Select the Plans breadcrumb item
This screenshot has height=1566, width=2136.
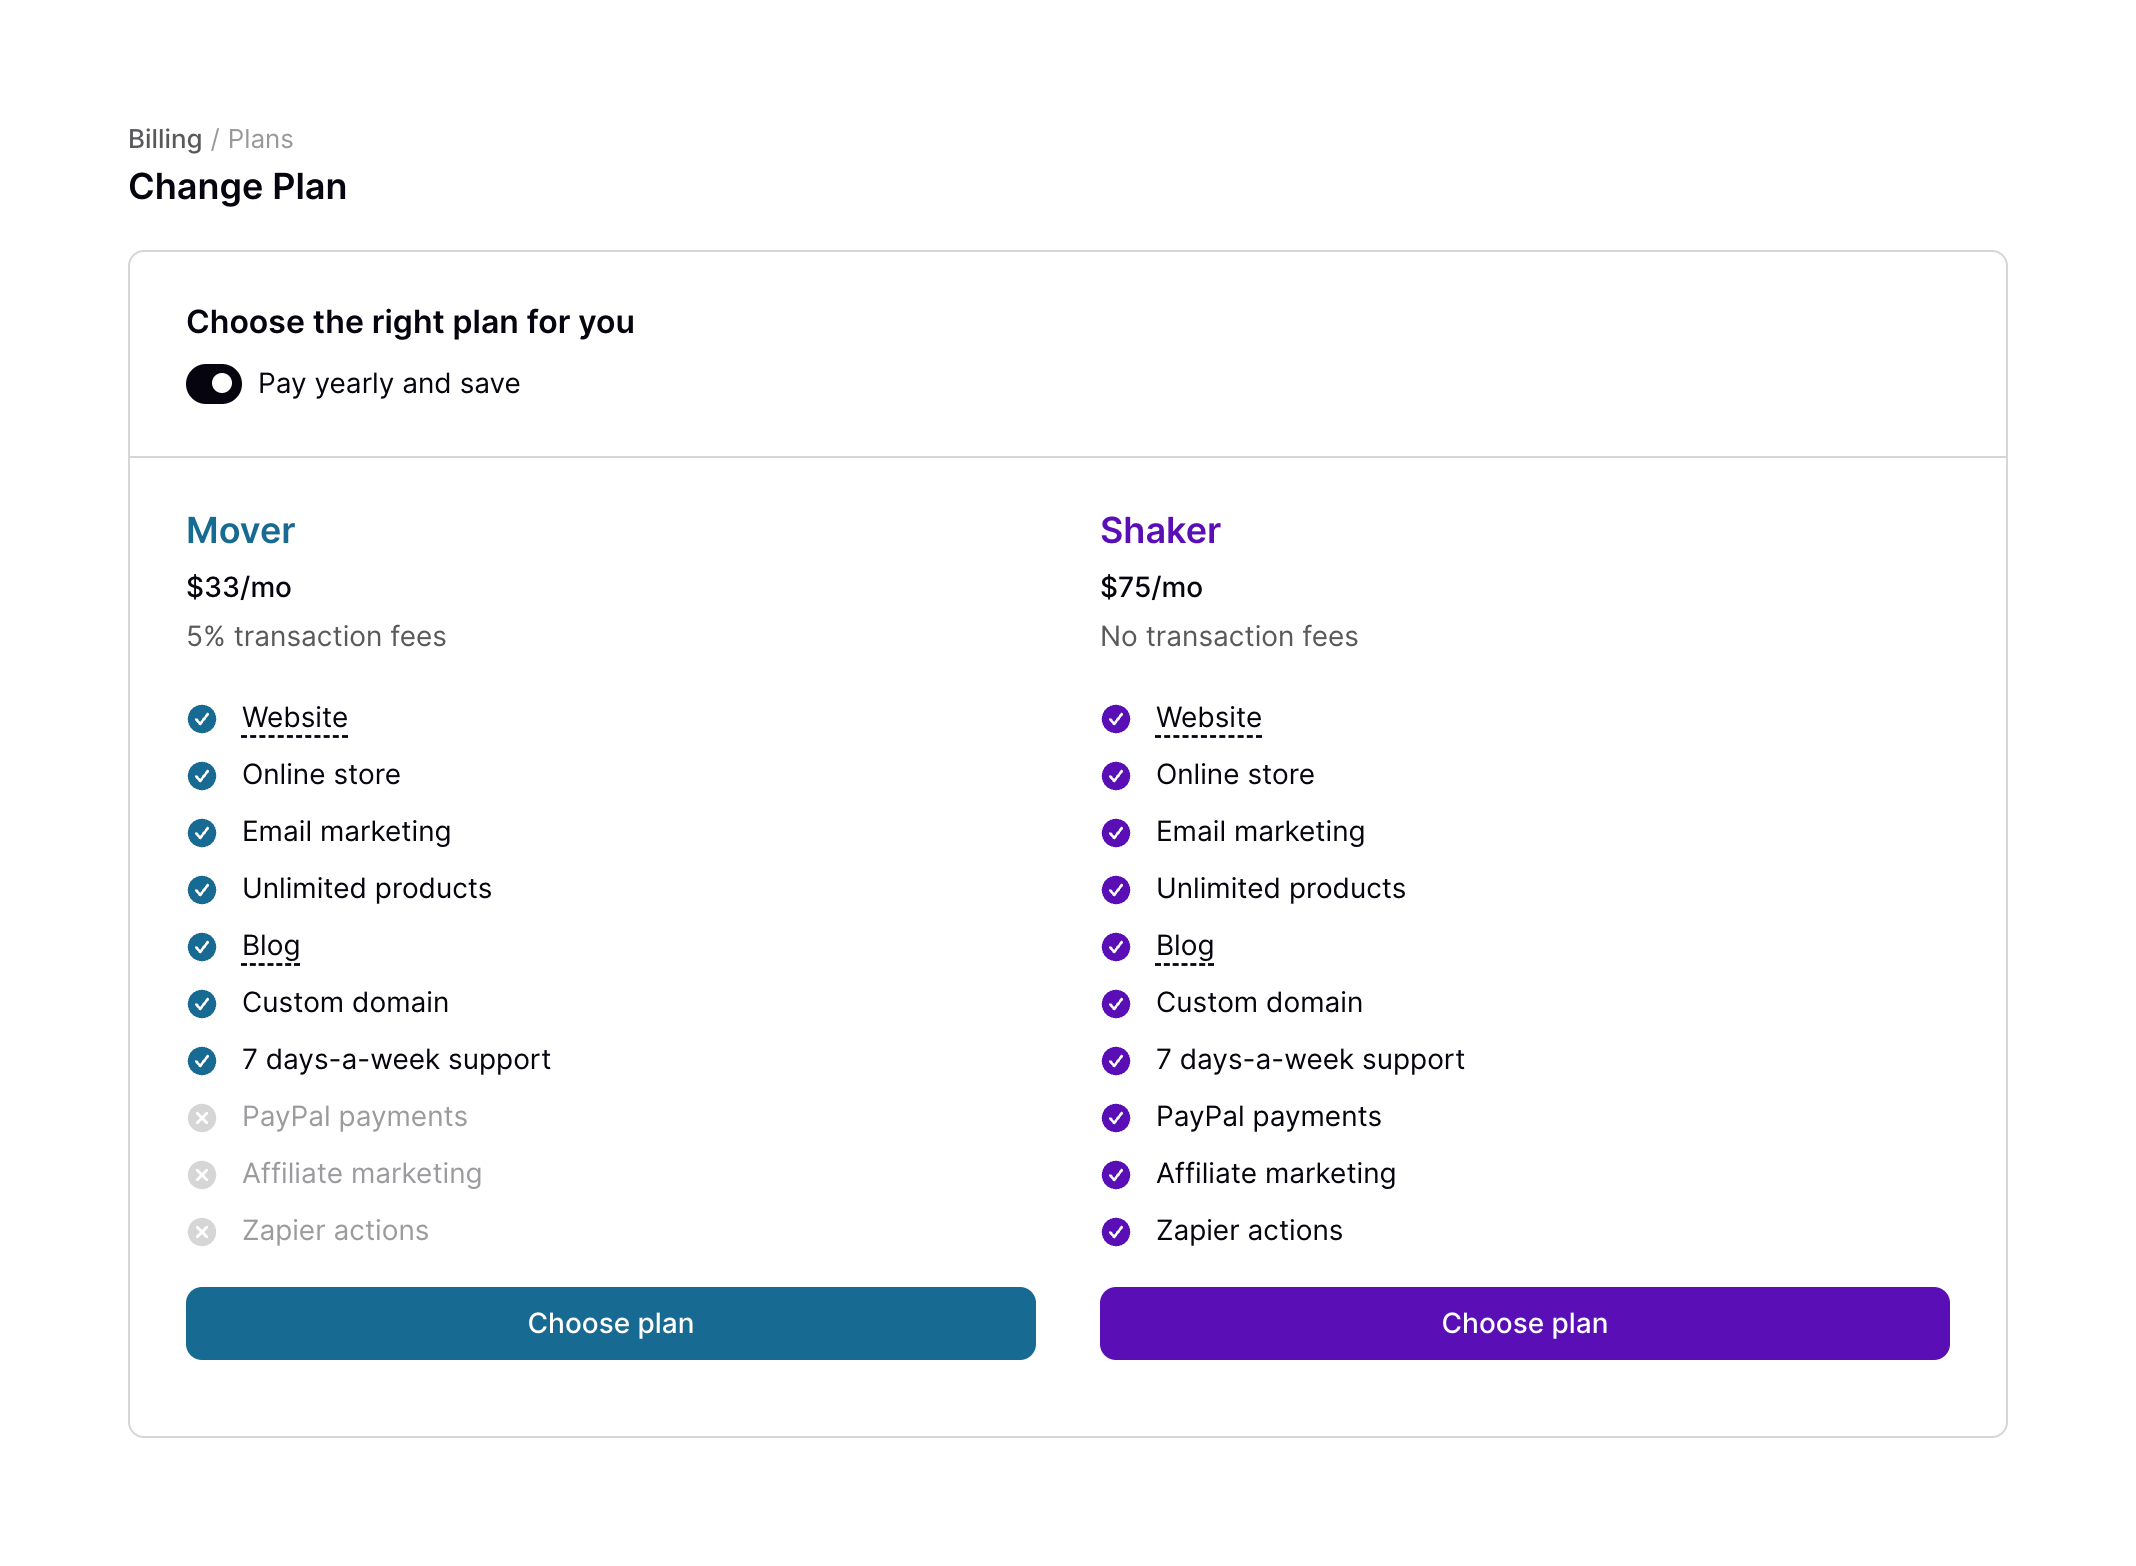tap(261, 138)
